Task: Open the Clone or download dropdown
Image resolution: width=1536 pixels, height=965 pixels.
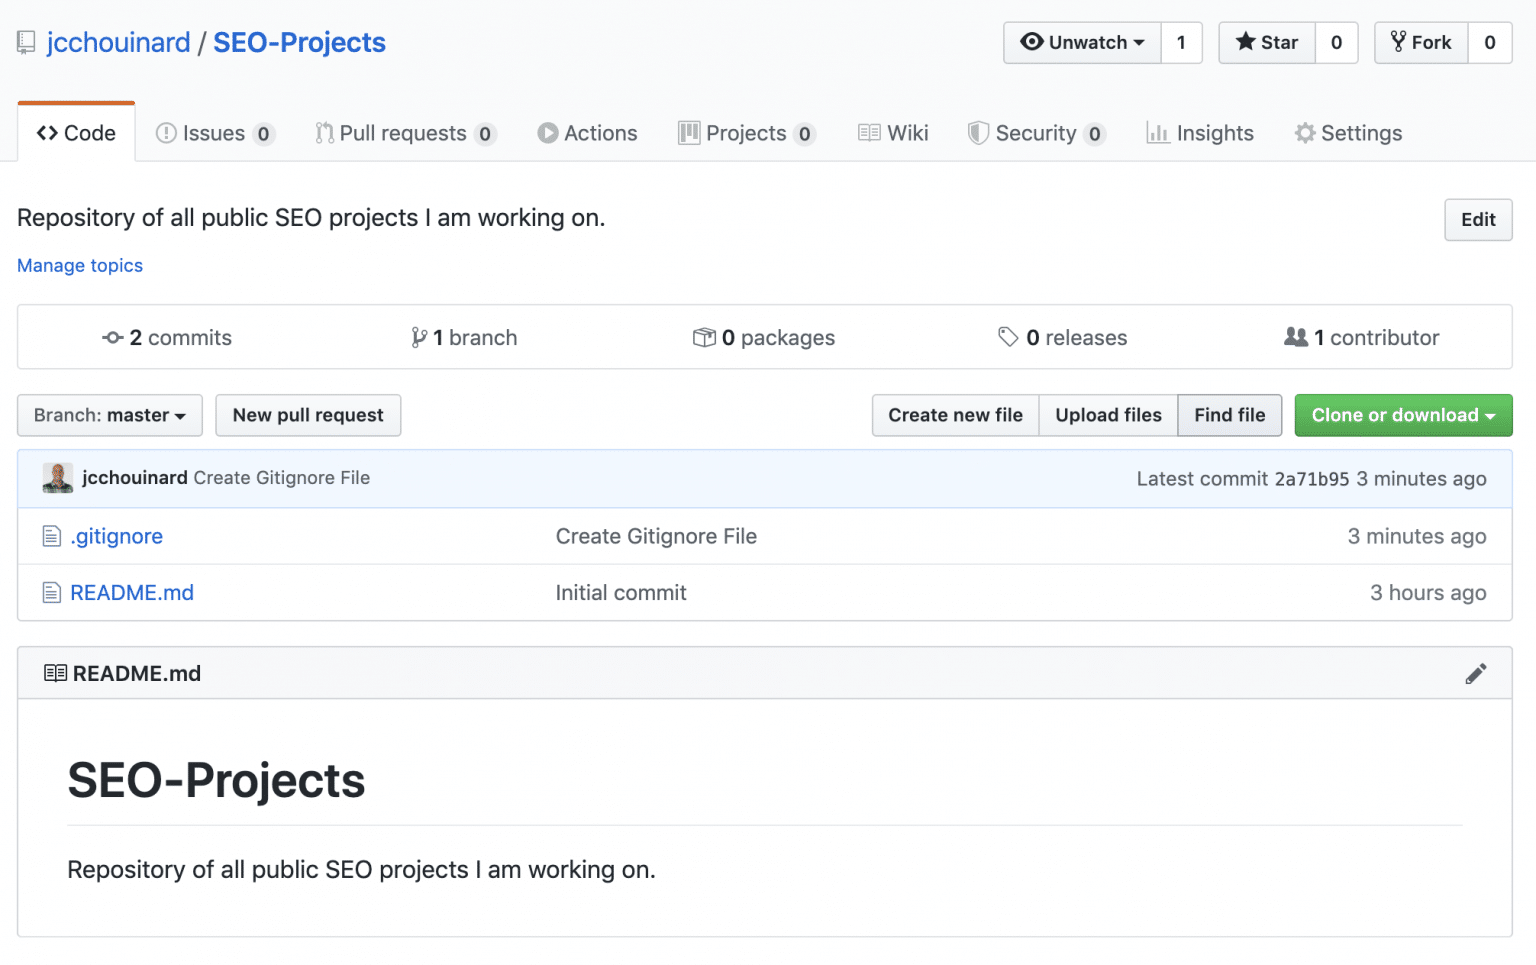Action: [x=1403, y=415]
